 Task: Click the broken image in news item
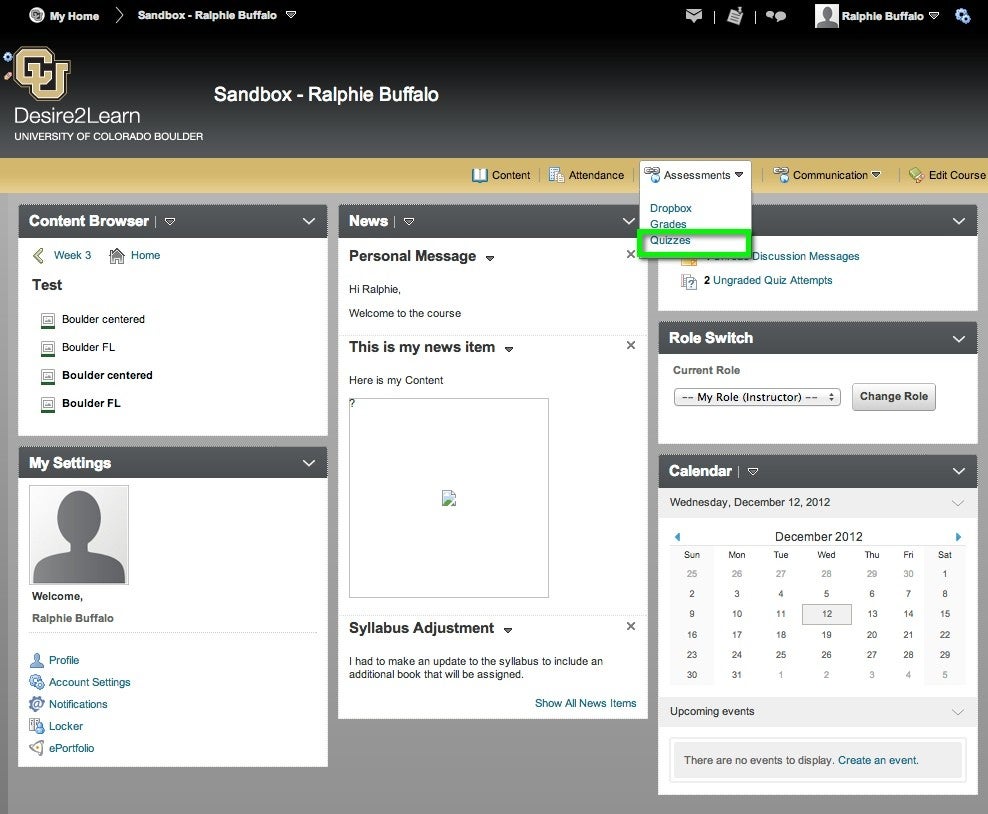tap(449, 498)
